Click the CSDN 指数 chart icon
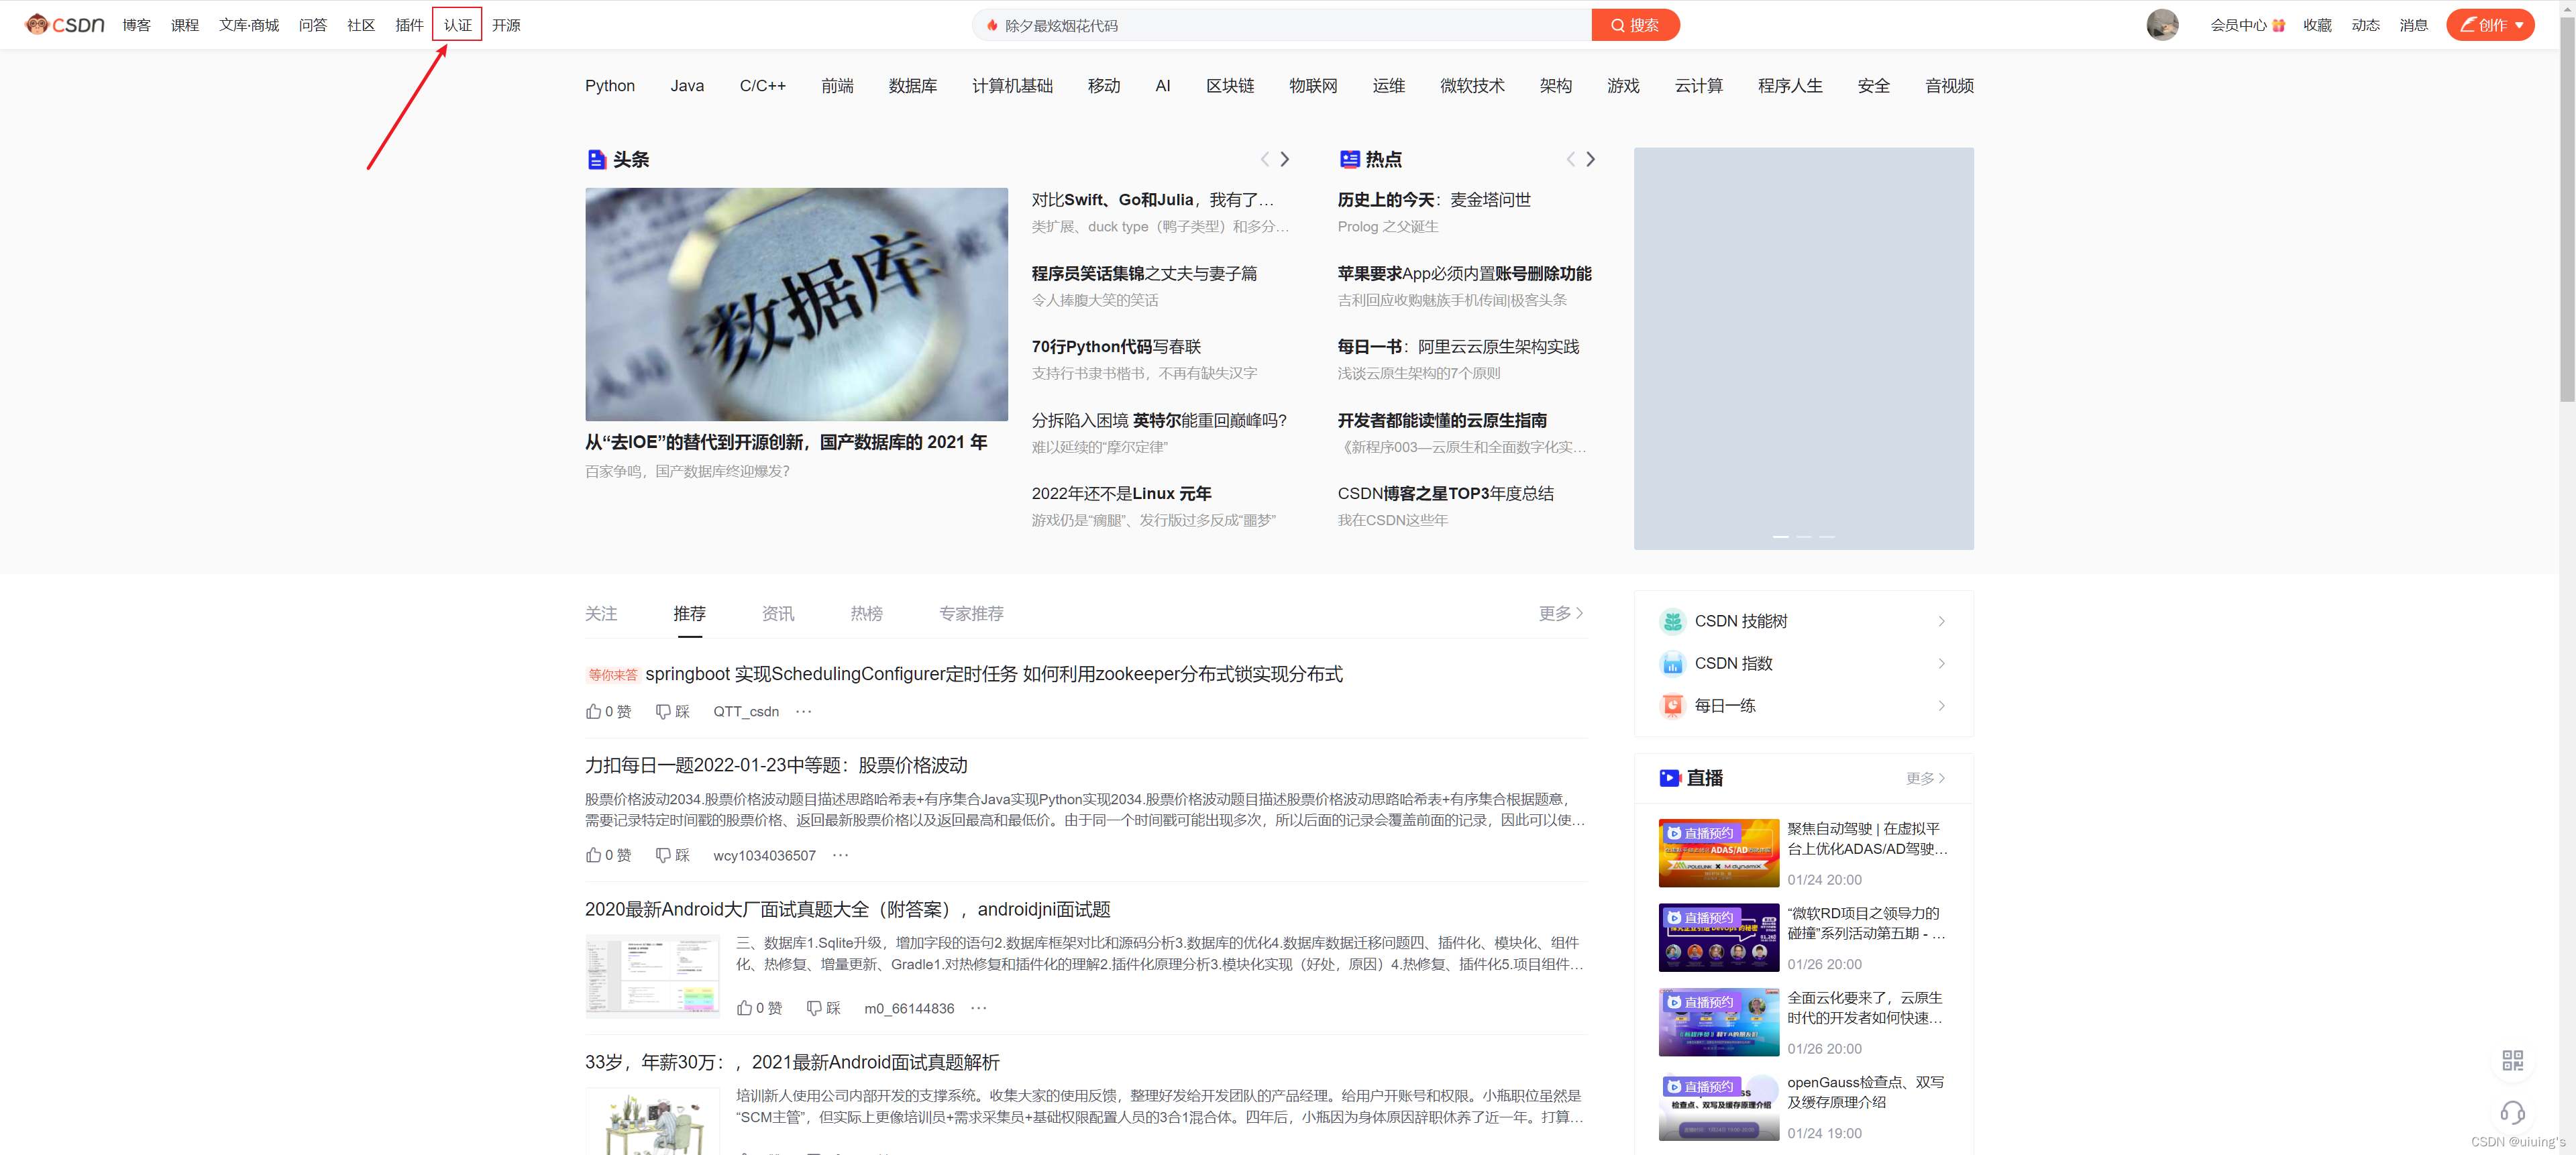 pyautogui.click(x=1672, y=663)
